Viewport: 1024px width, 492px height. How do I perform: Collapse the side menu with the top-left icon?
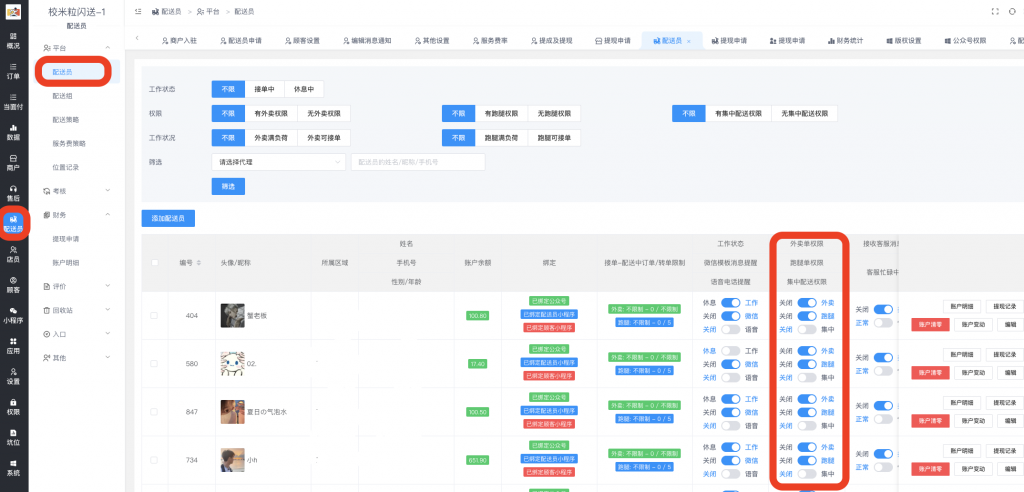coord(137,11)
